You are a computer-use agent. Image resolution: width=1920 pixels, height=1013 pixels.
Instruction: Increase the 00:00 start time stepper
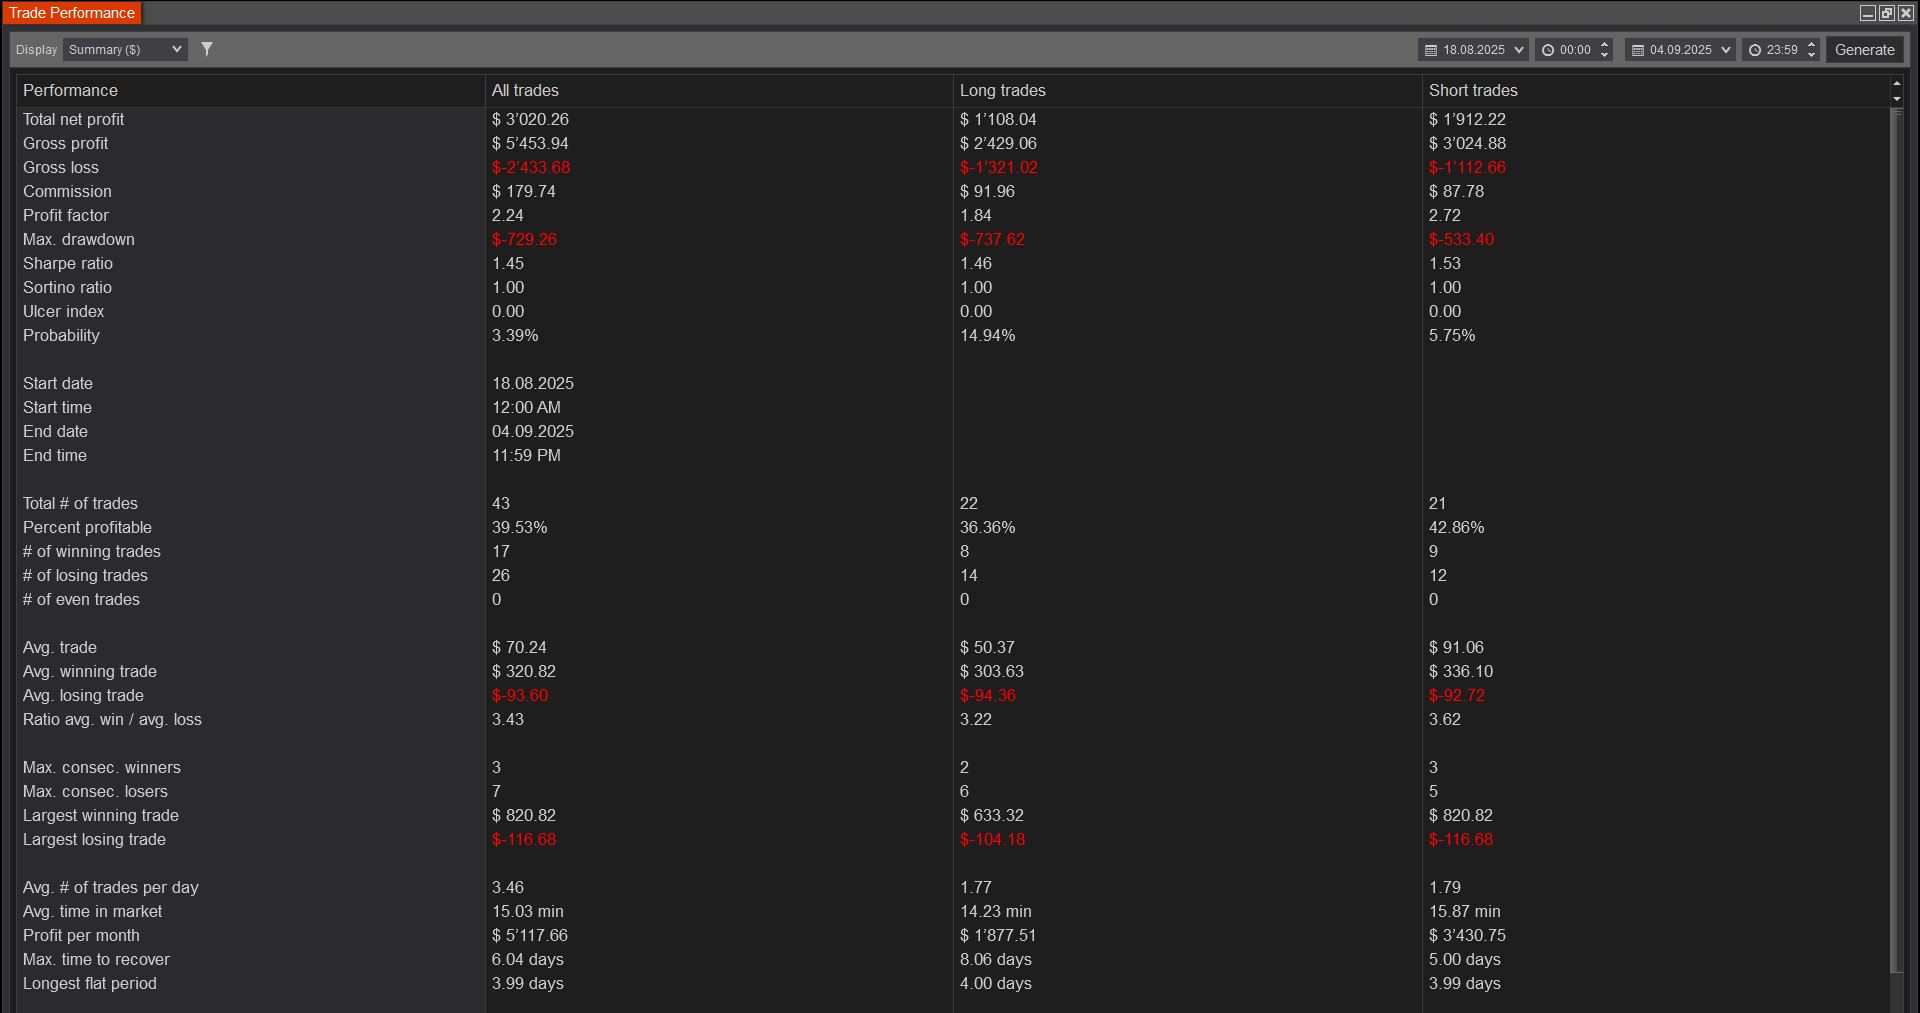click(x=1605, y=44)
